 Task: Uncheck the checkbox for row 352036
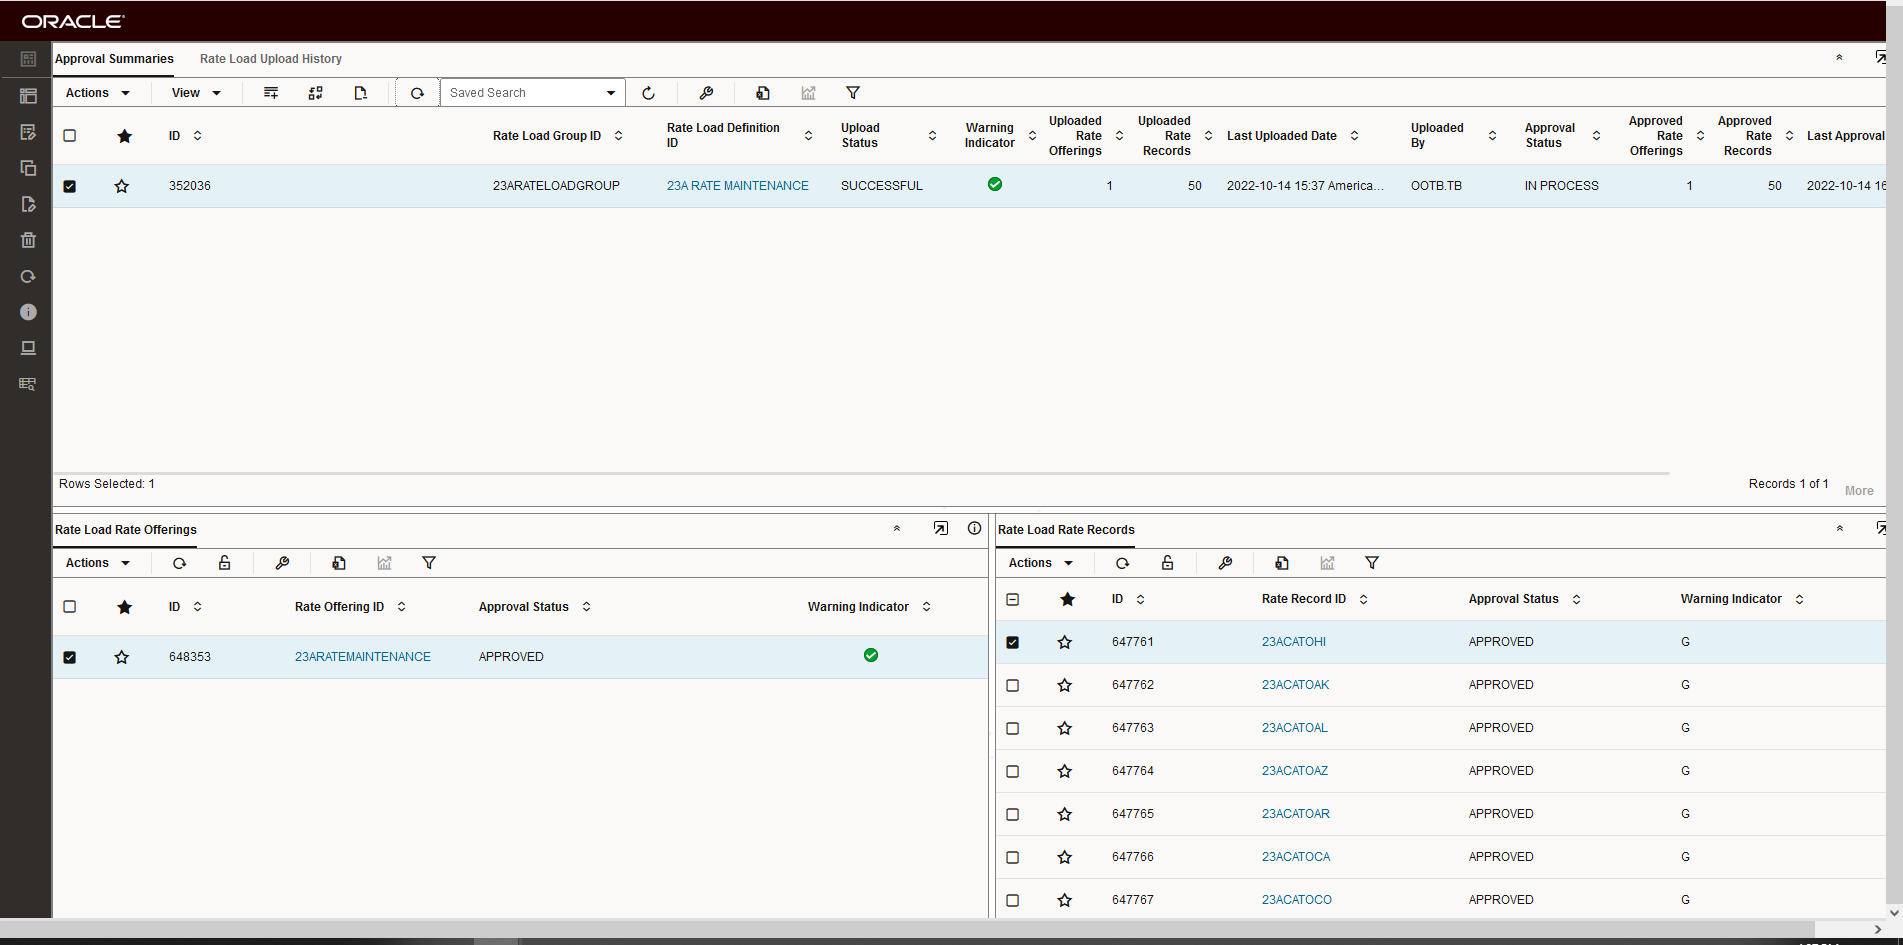[x=70, y=186]
